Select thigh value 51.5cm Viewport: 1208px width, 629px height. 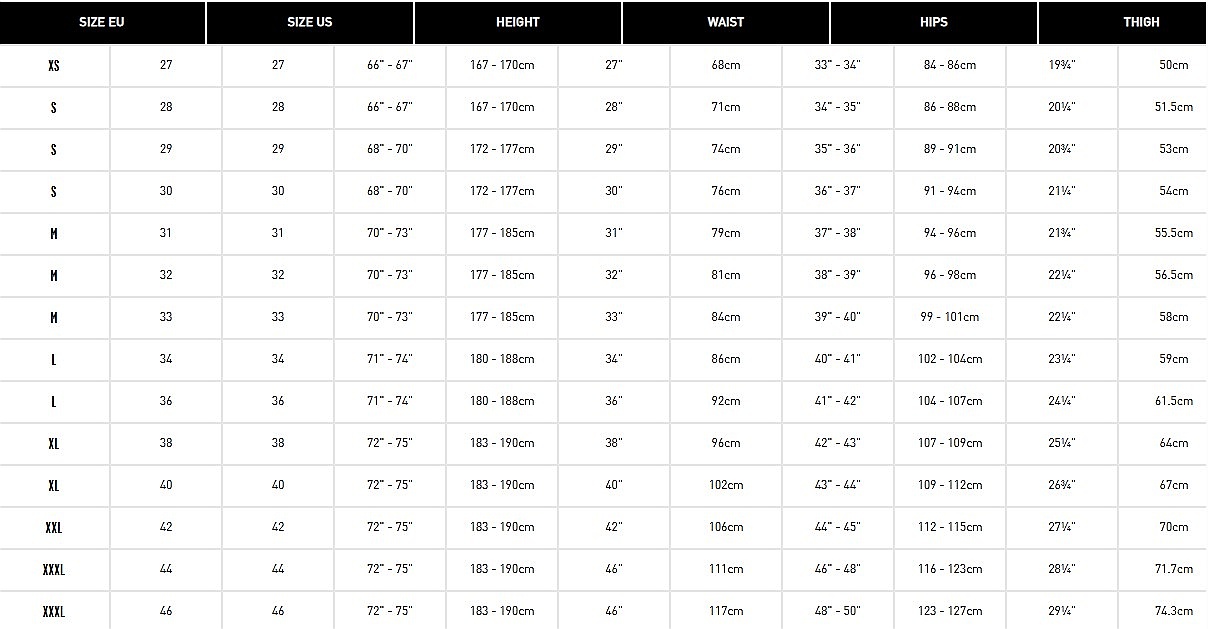point(1174,107)
